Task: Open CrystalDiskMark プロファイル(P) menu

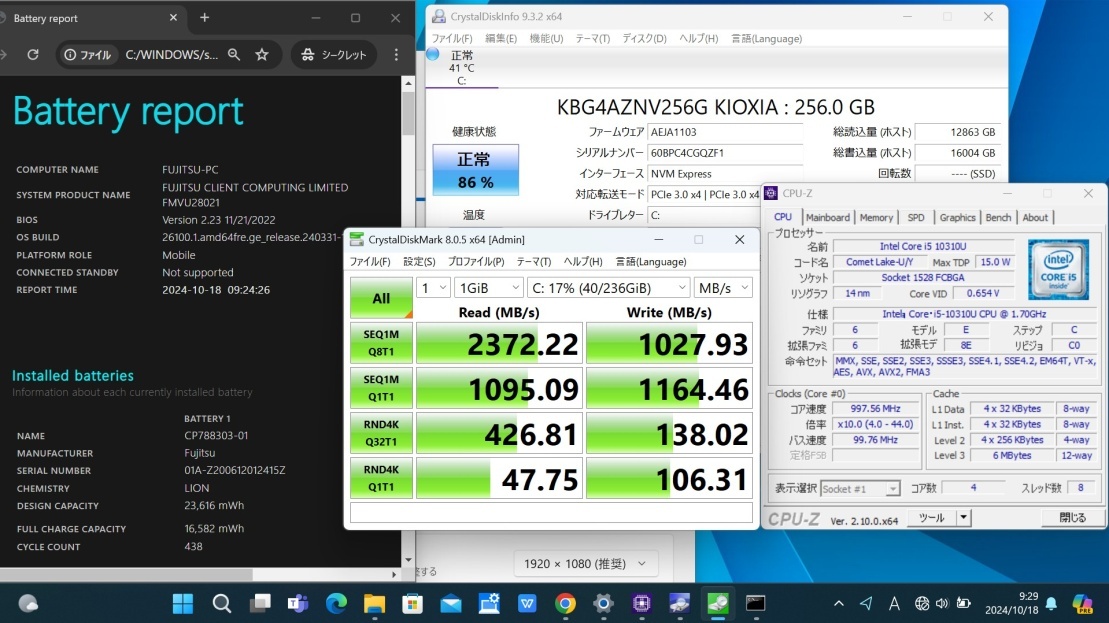Action: [x=476, y=262]
